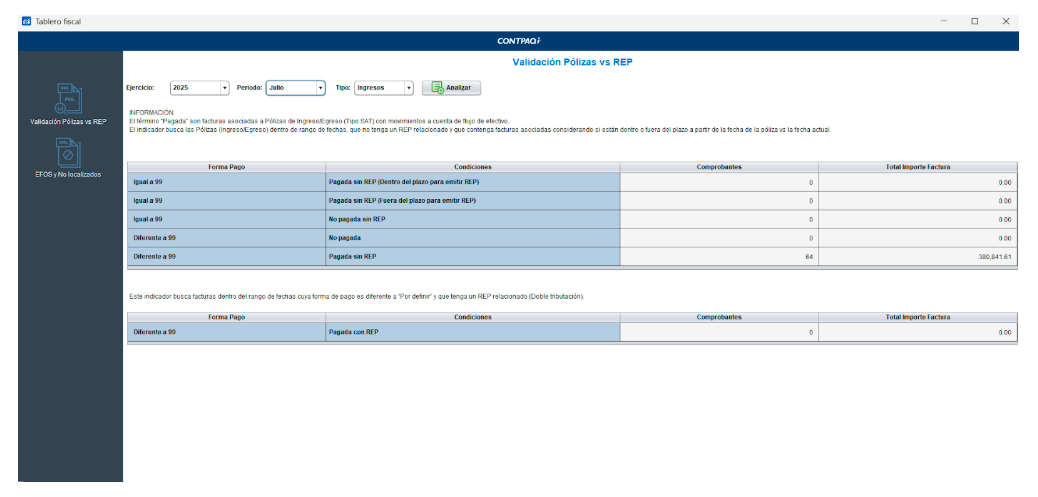
Task: Click Total Importe Factura header in top table
Action: (917, 167)
